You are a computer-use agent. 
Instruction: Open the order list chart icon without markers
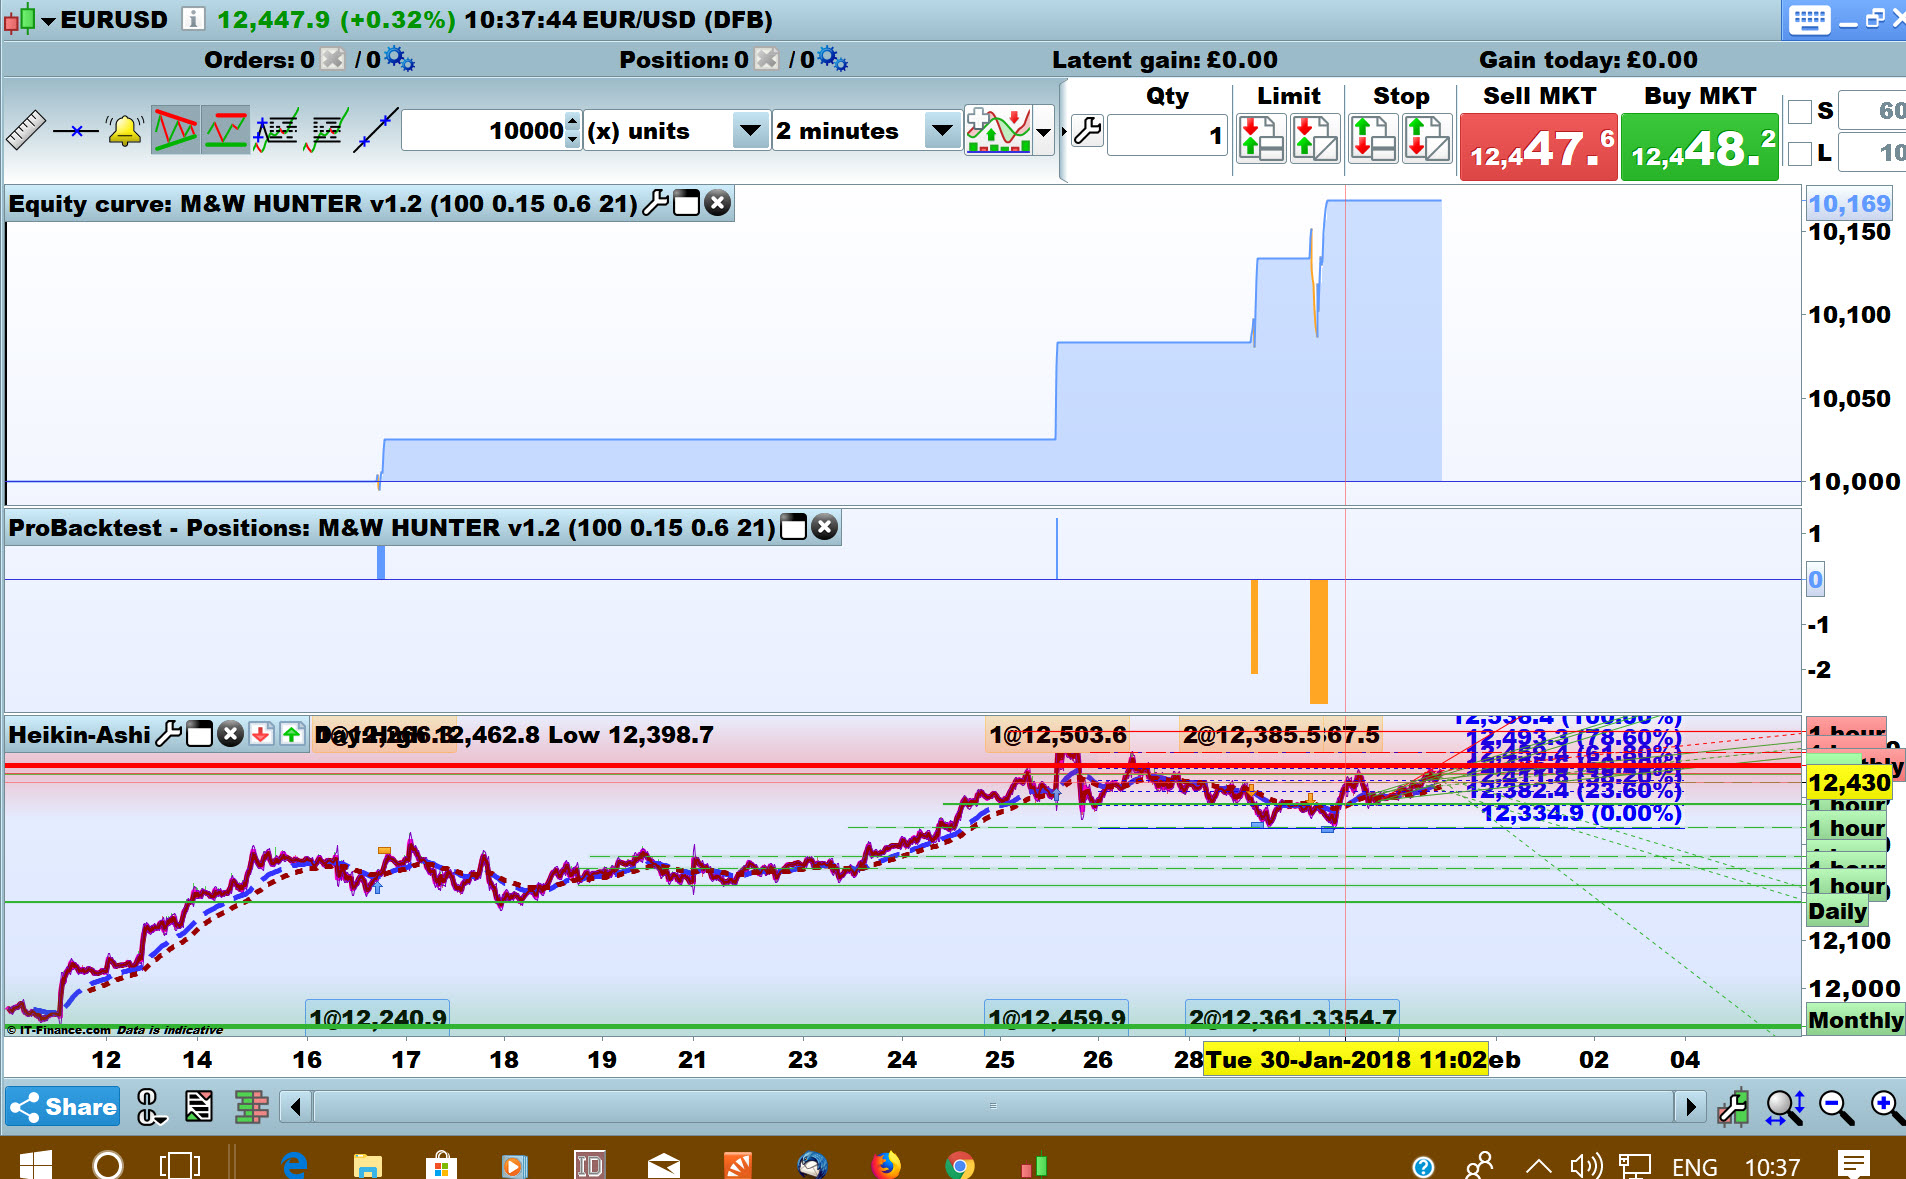pyautogui.click(x=327, y=131)
